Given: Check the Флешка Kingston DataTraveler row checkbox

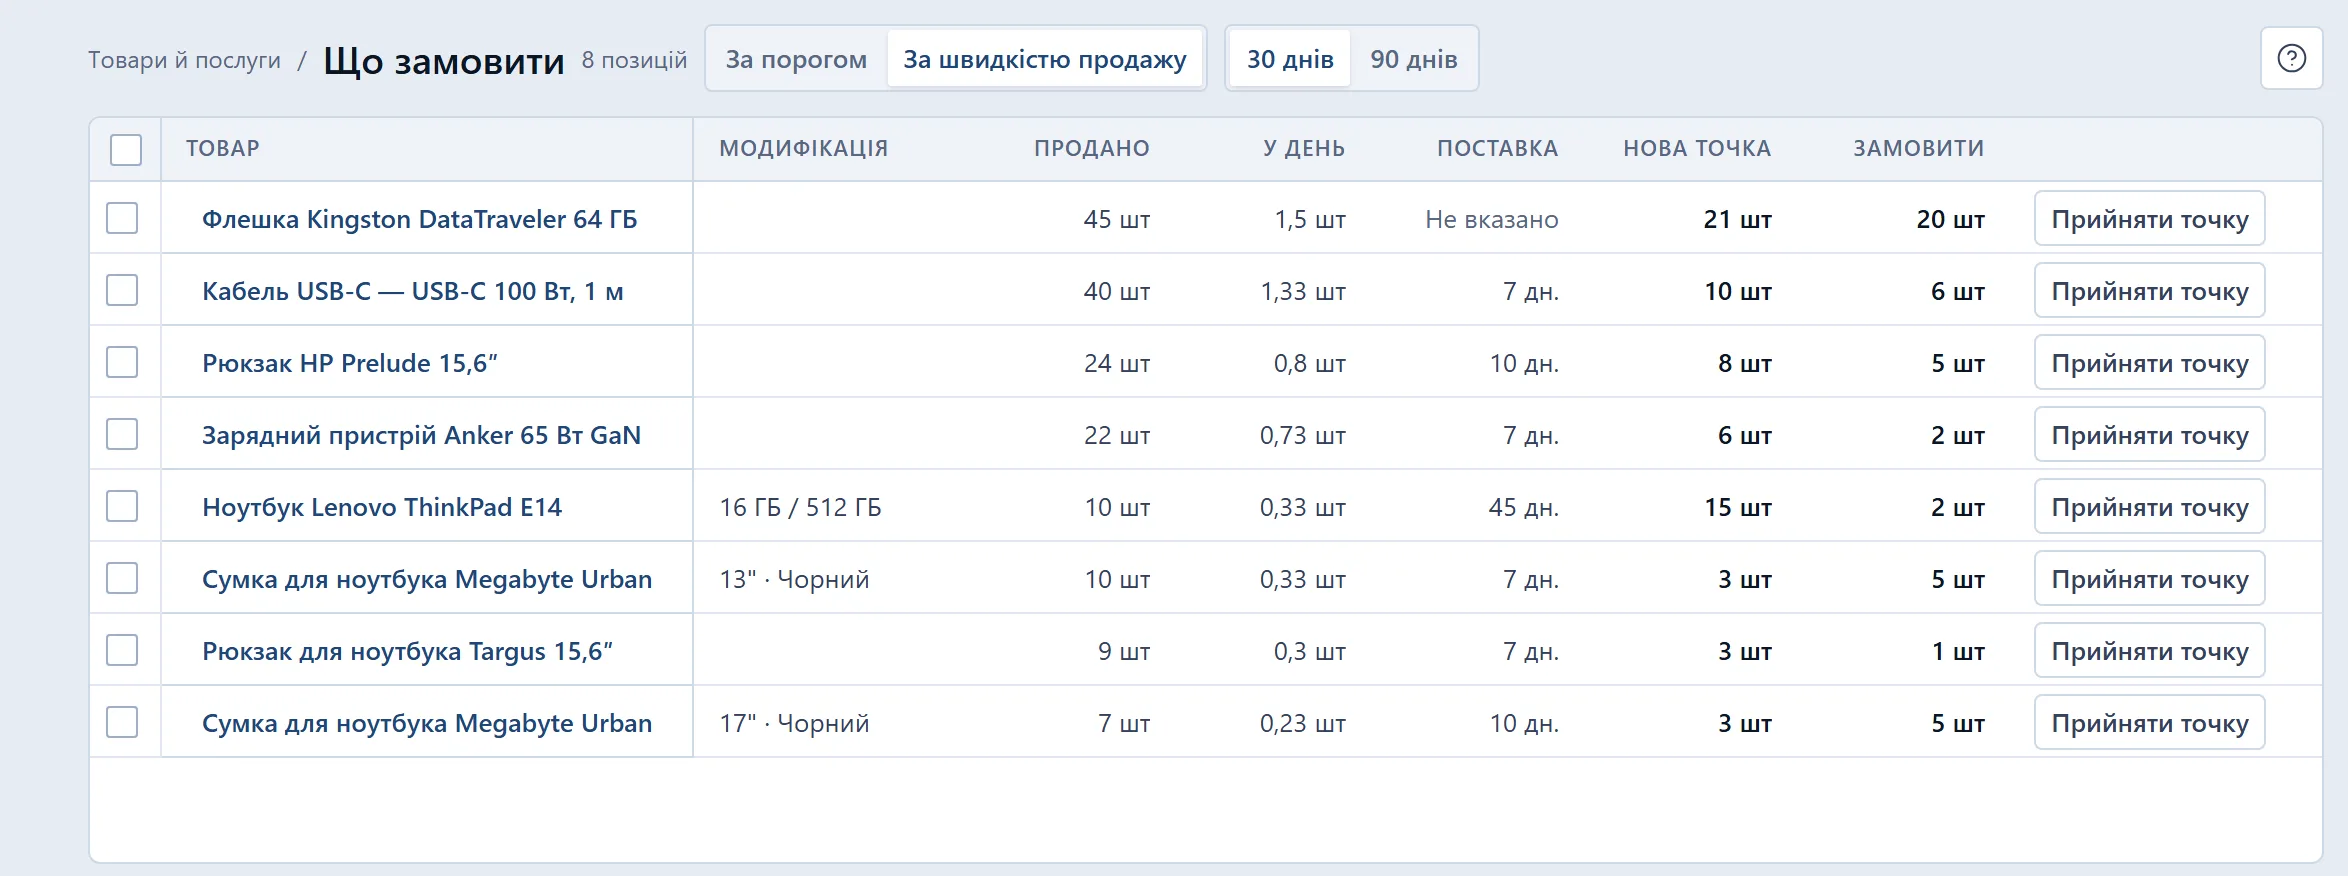Looking at the screenshot, I should 122,218.
